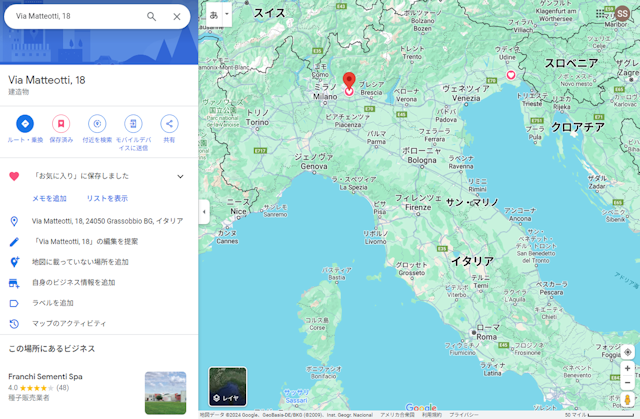Zoom out with the minus button
The height and width of the screenshot is (419, 640).
[627, 383]
